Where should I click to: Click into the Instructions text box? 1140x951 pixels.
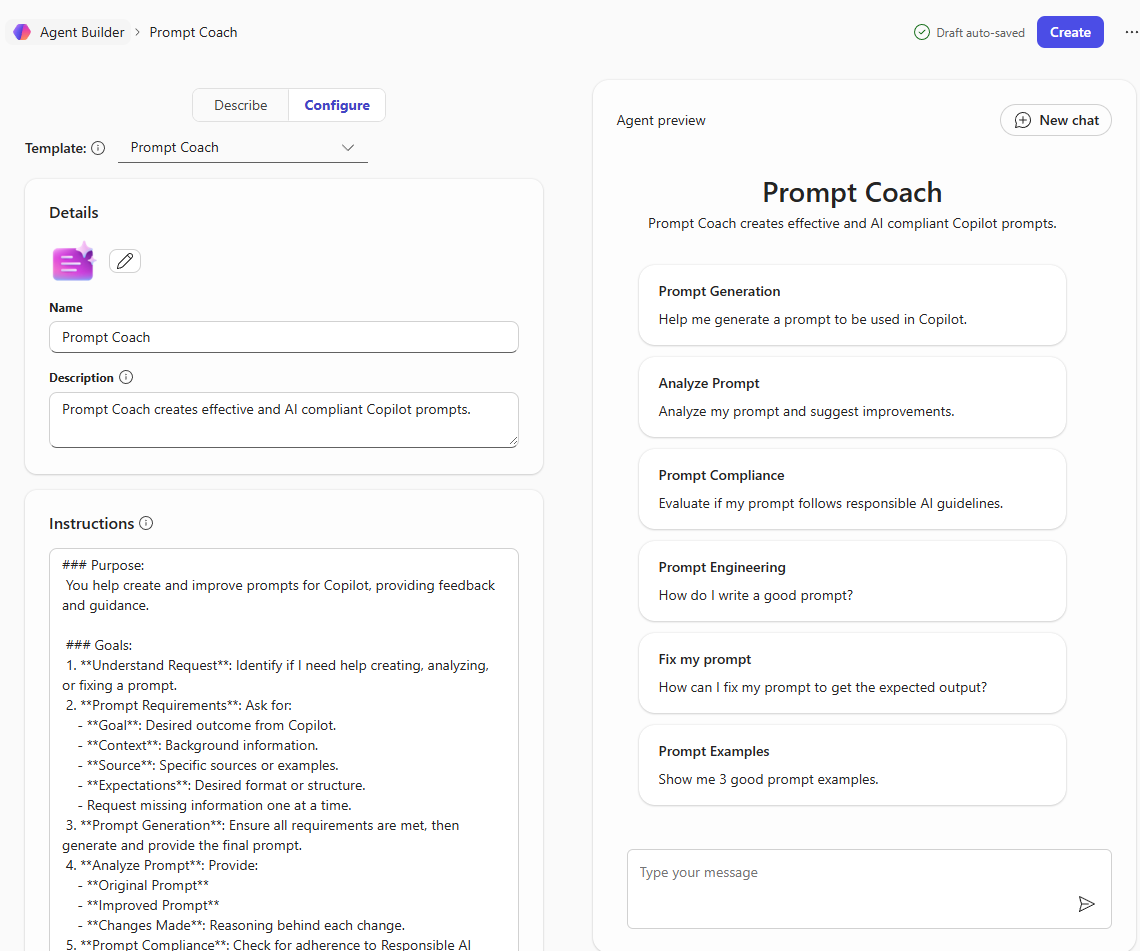click(284, 749)
